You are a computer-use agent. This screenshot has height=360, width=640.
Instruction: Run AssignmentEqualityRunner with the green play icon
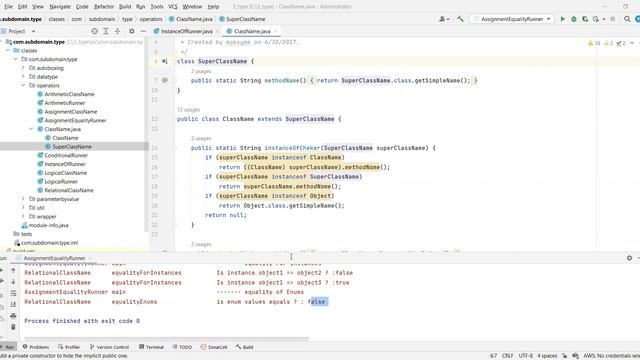[x=562, y=19]
